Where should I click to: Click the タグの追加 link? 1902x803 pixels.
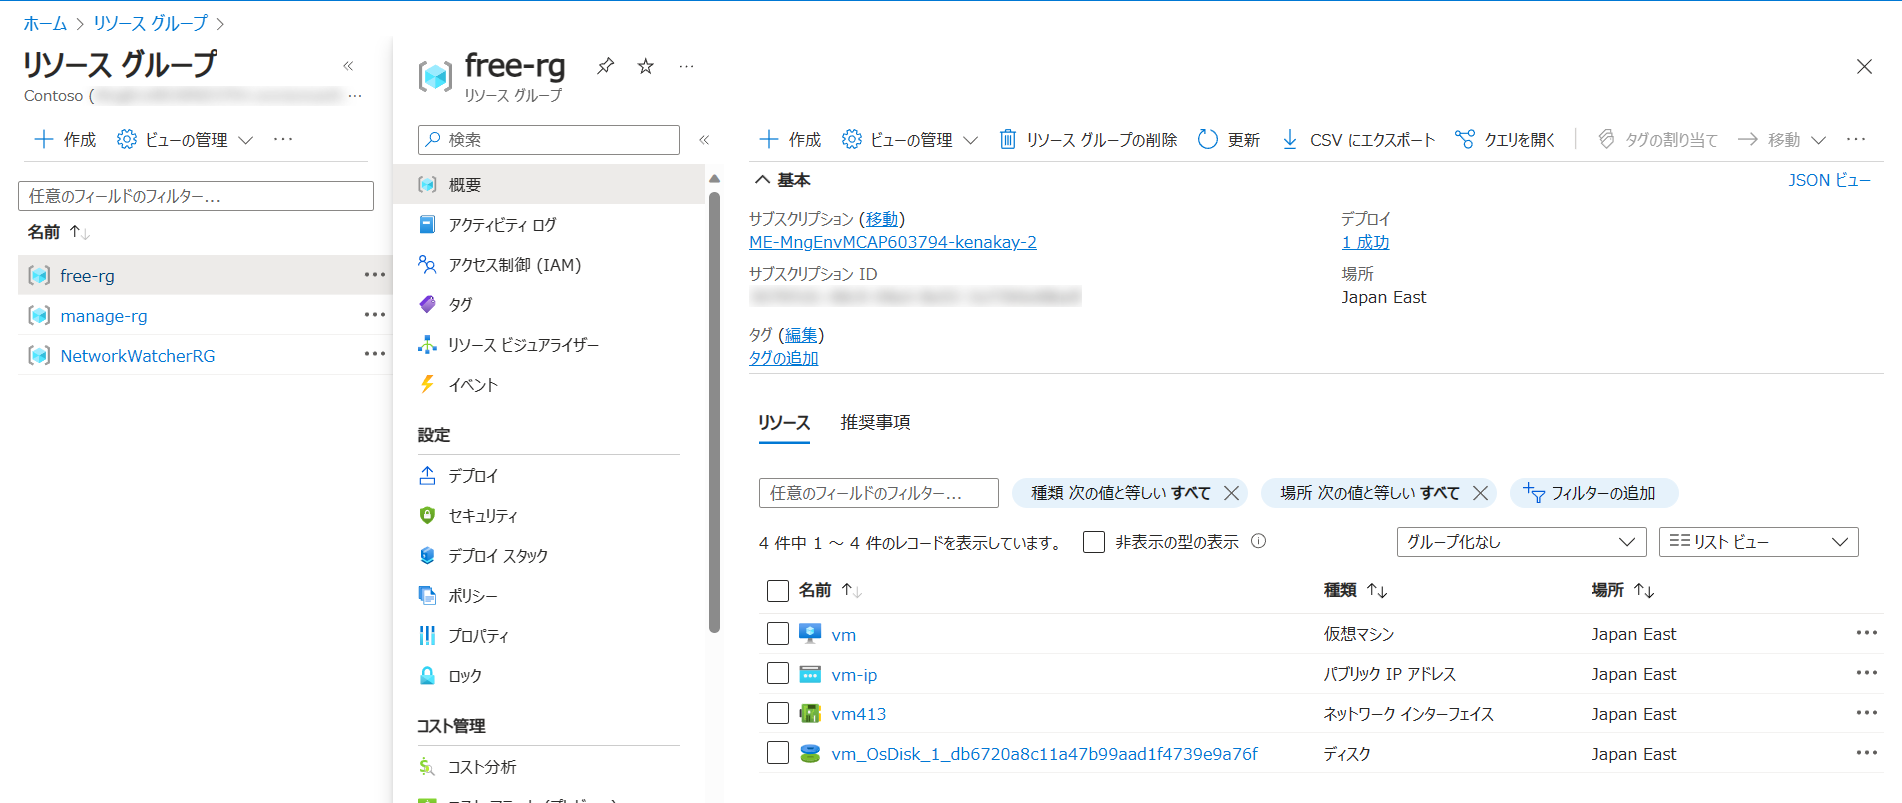(783, 358)
